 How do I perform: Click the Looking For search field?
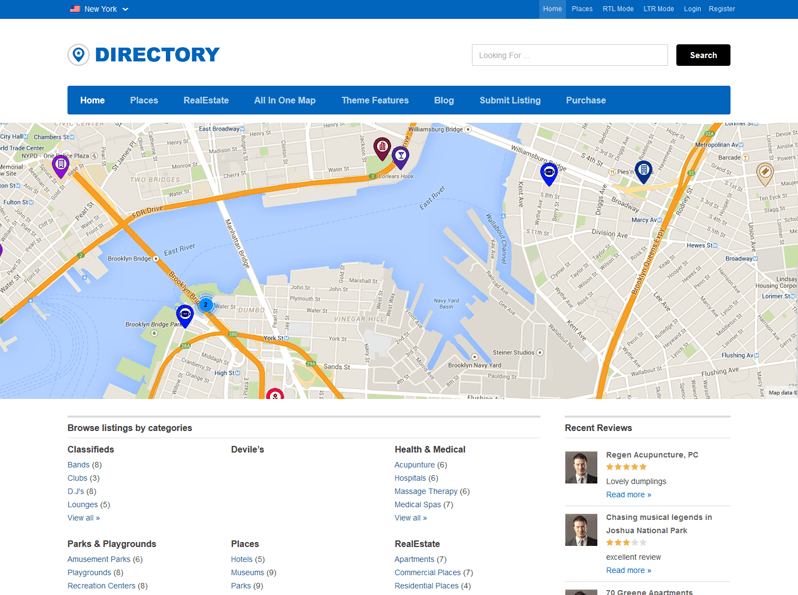pos(569,55)
